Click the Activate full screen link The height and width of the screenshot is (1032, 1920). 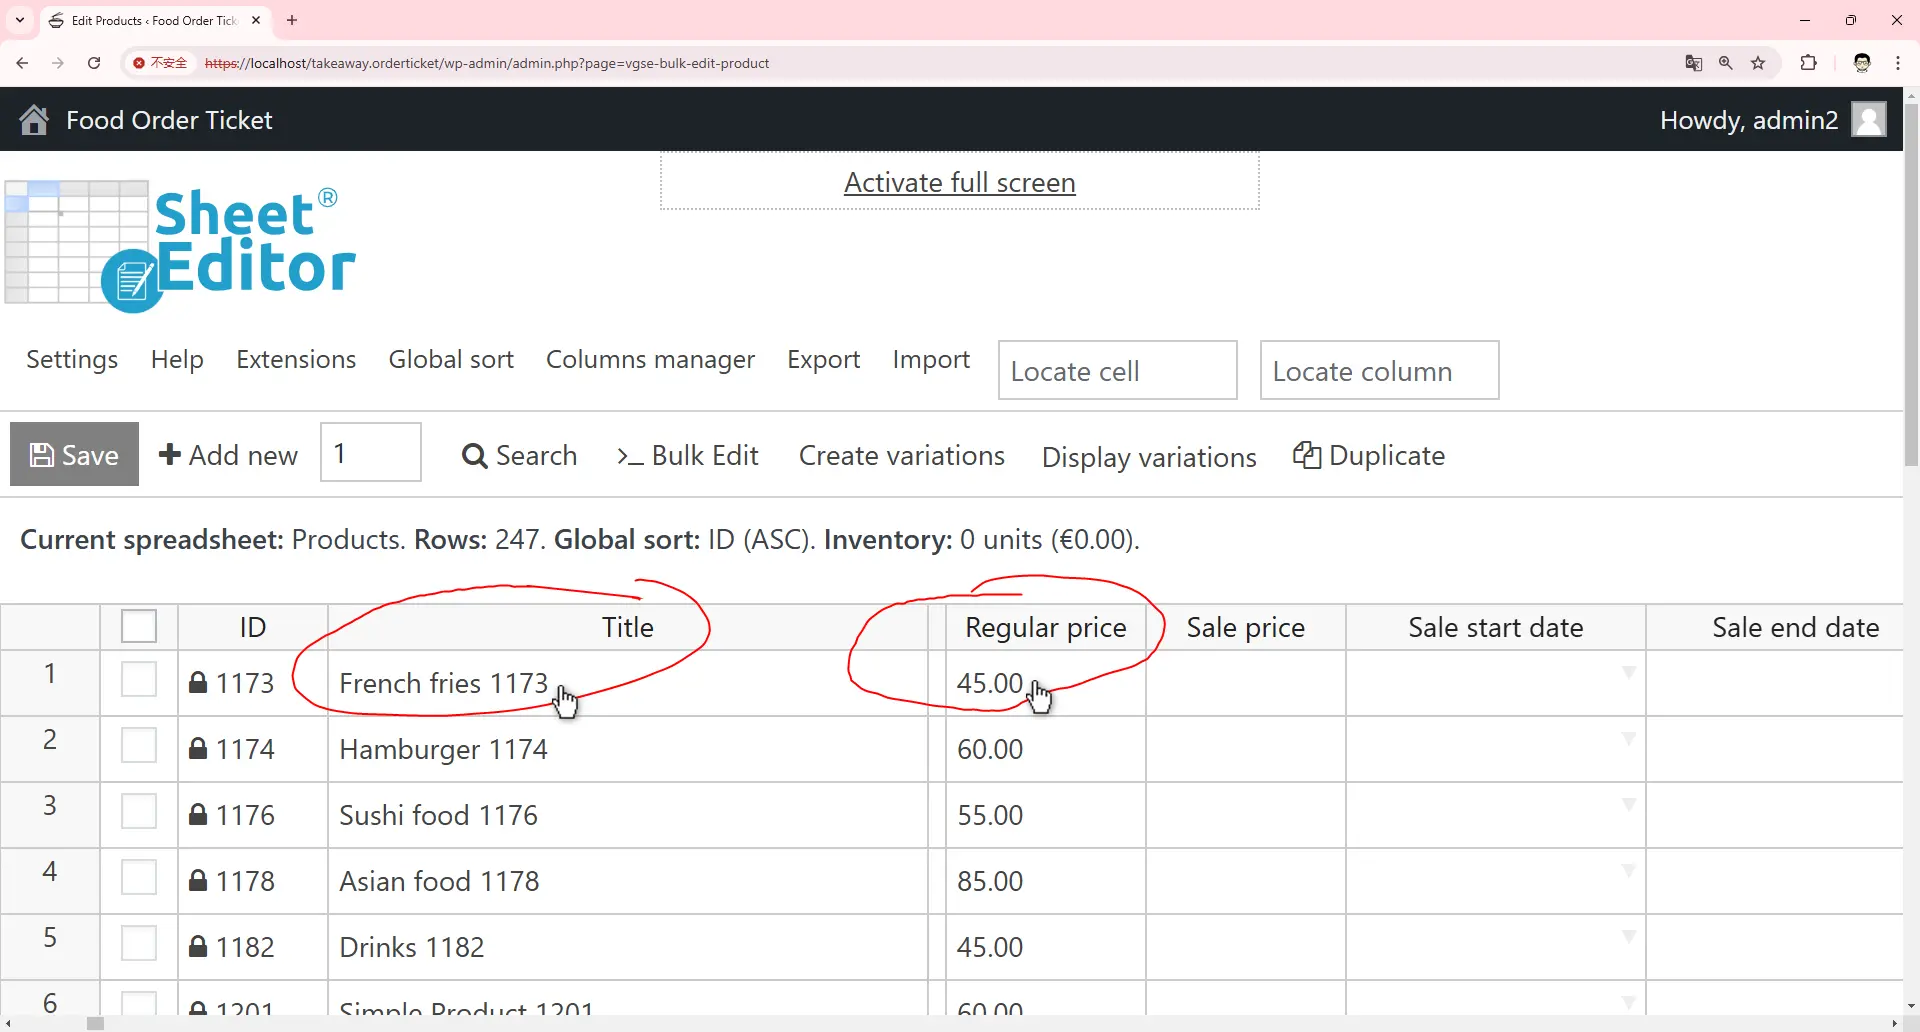[959, 183]
